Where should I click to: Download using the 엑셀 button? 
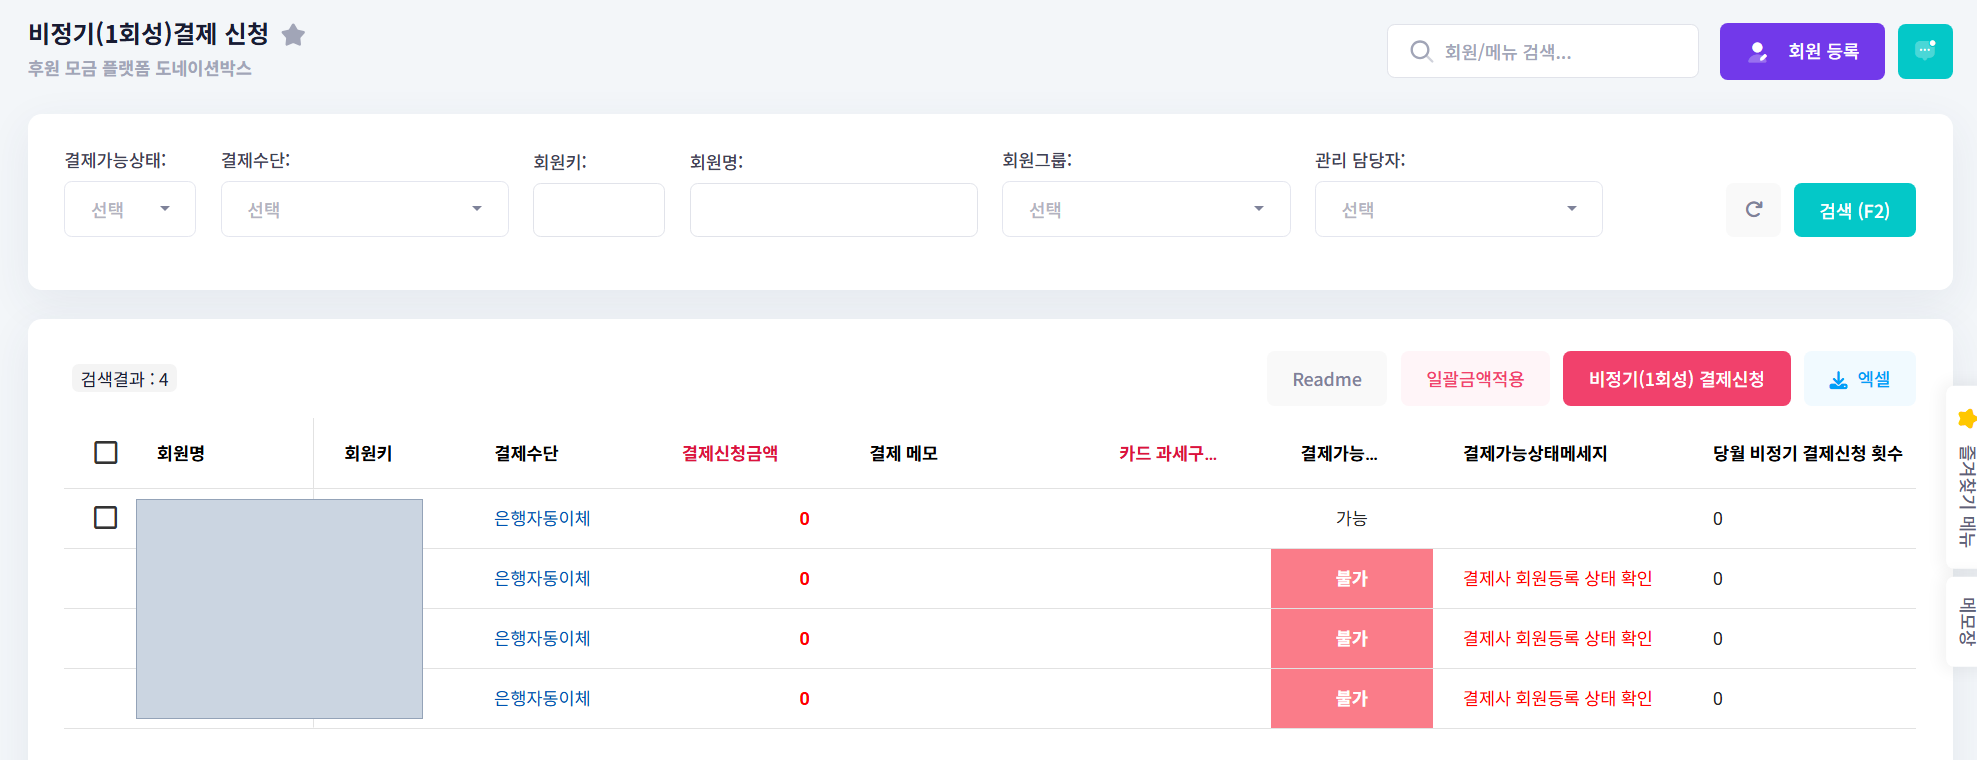click(x=1860, y=379)
